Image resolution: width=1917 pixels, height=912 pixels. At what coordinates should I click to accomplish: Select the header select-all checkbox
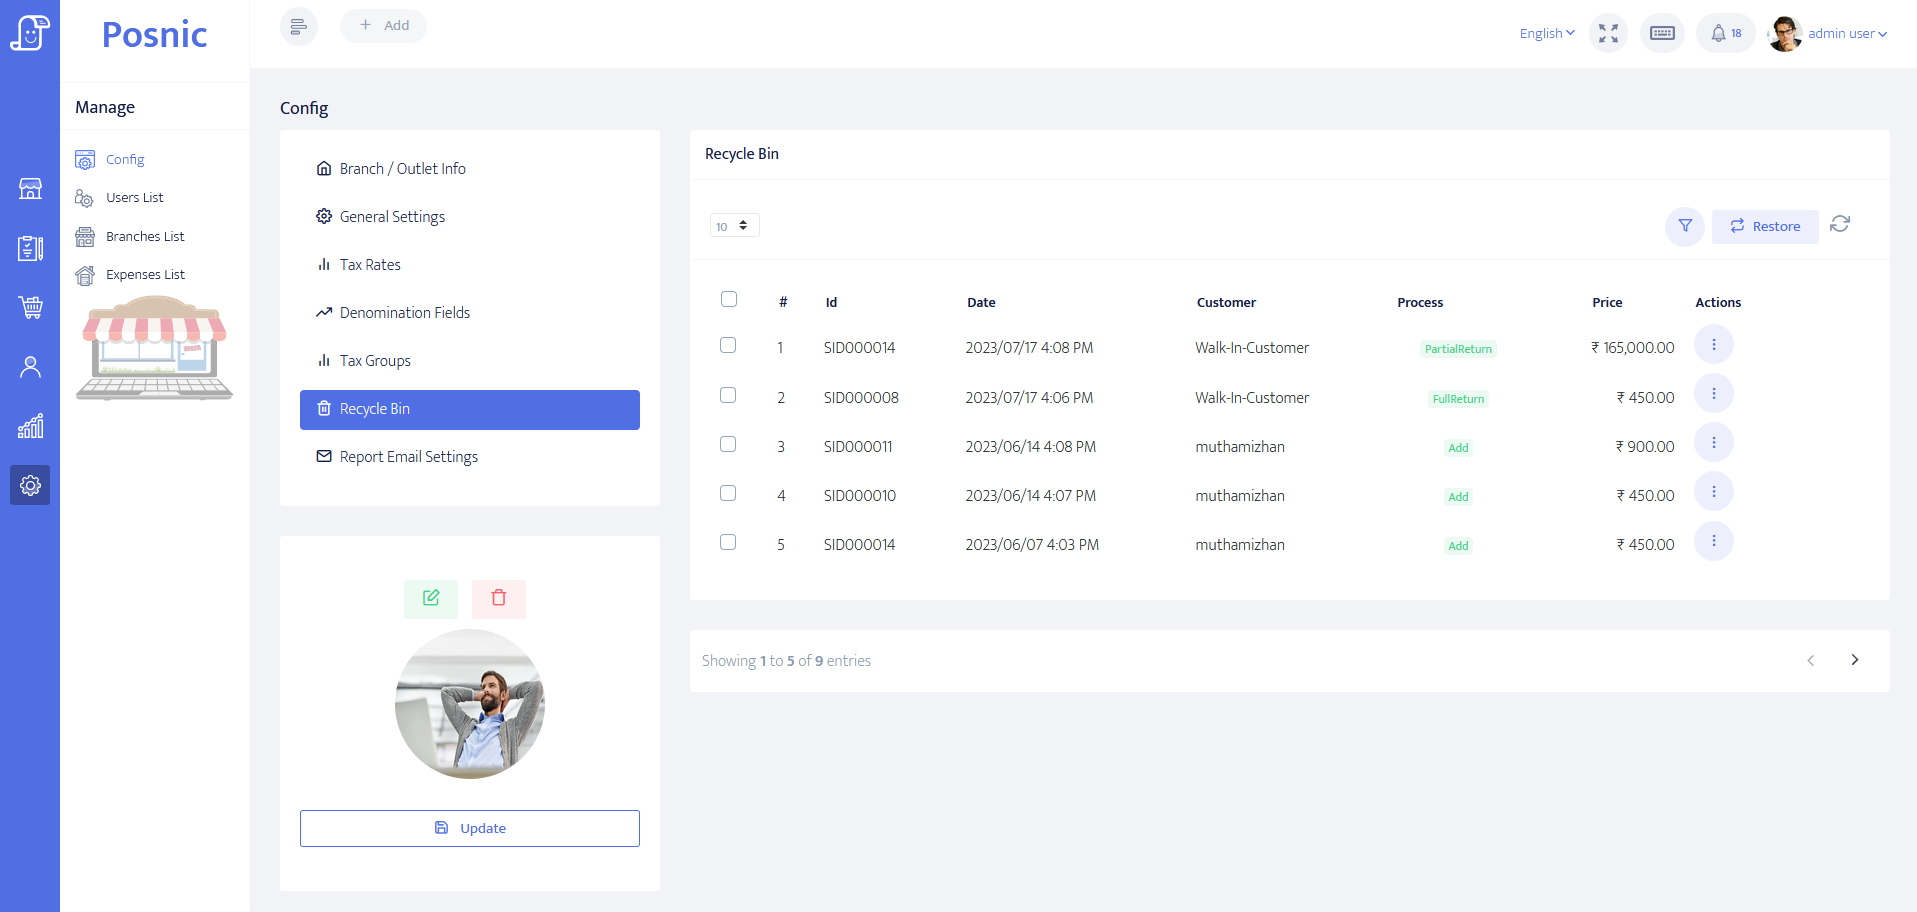[729, 299]
